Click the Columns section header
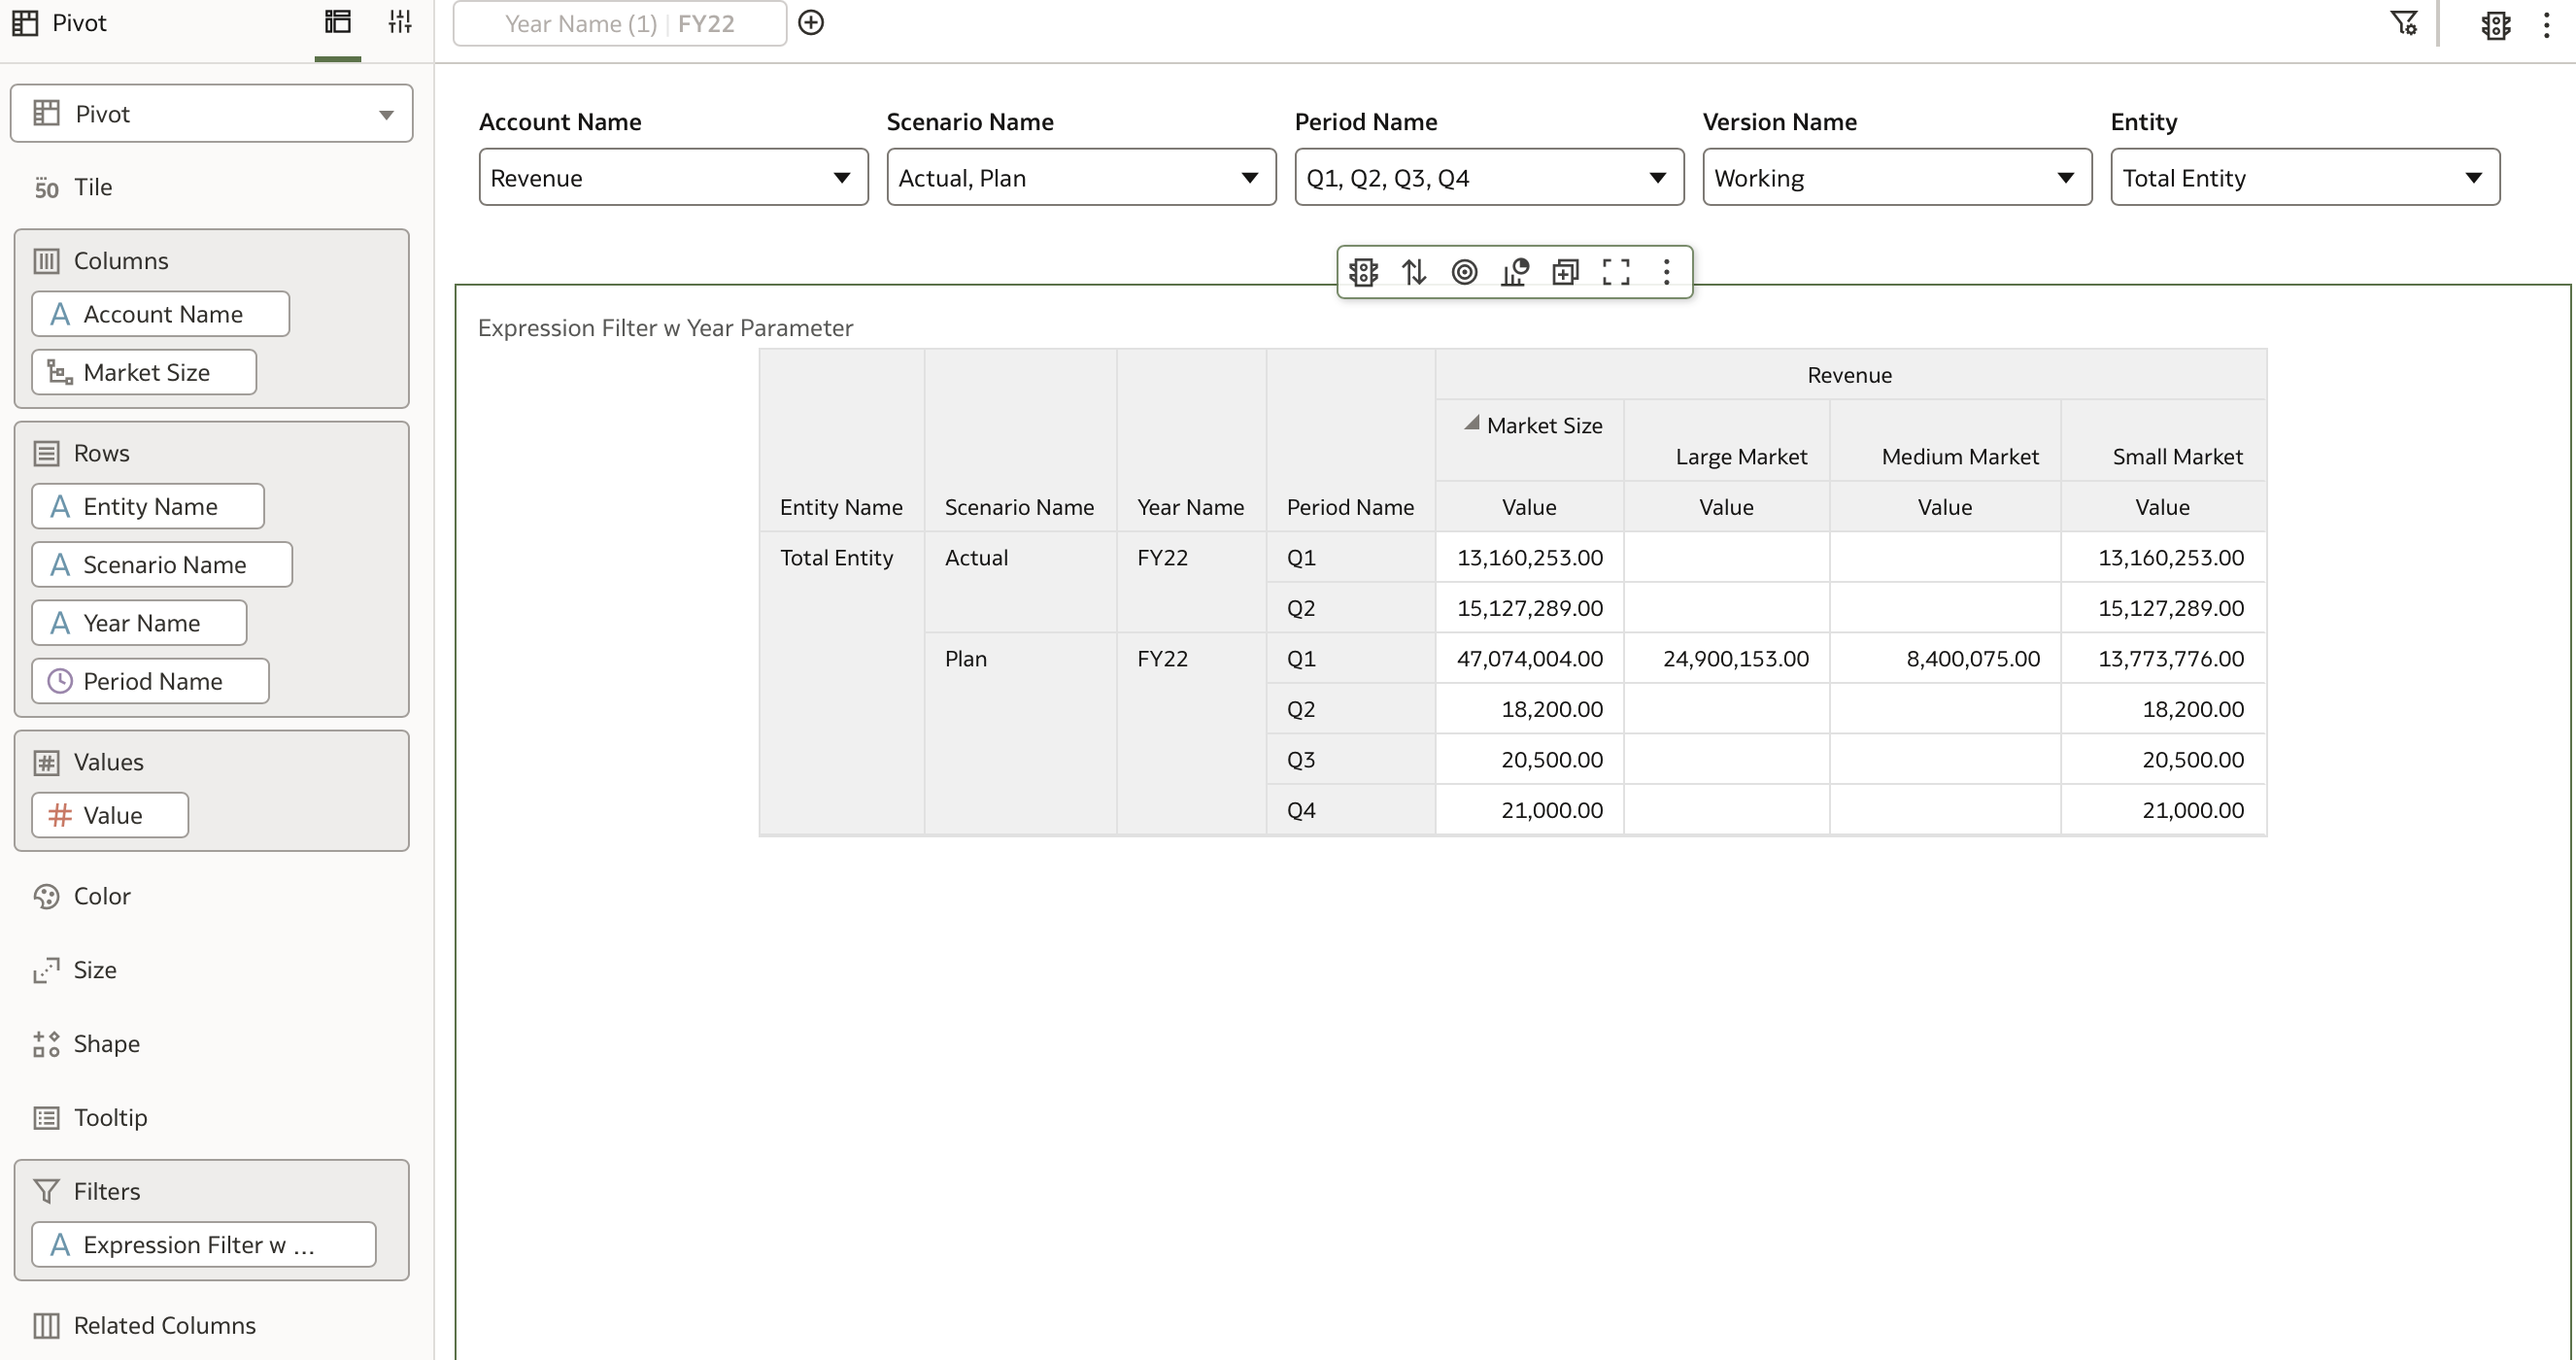2576x1360 pixels. pyautogui.click(x=120, y=261)
